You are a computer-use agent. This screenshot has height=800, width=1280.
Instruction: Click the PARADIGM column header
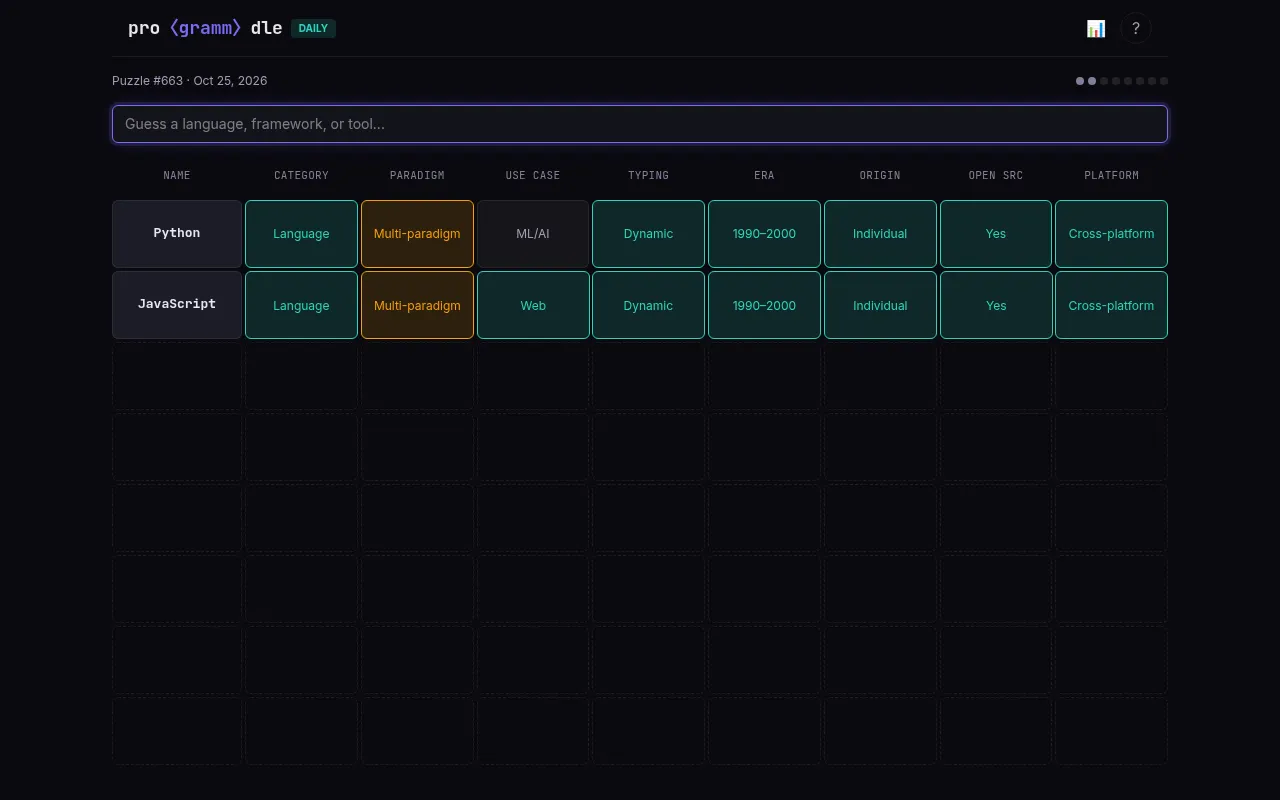click(417, 175)
